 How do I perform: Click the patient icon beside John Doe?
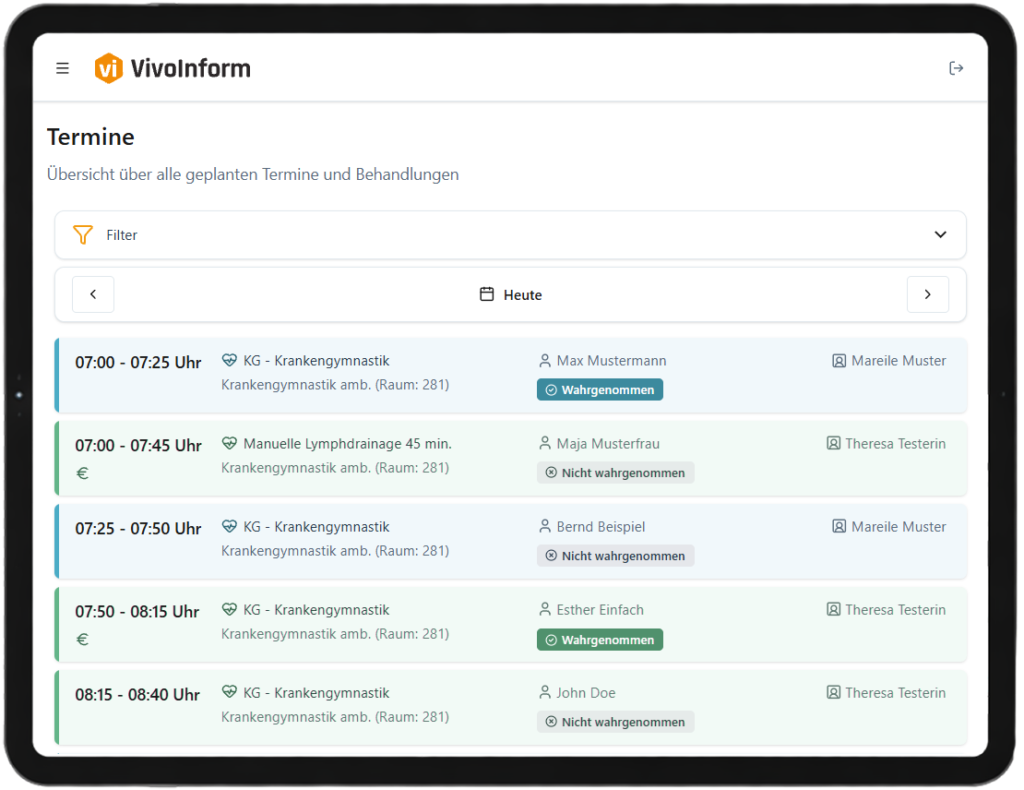545,692
